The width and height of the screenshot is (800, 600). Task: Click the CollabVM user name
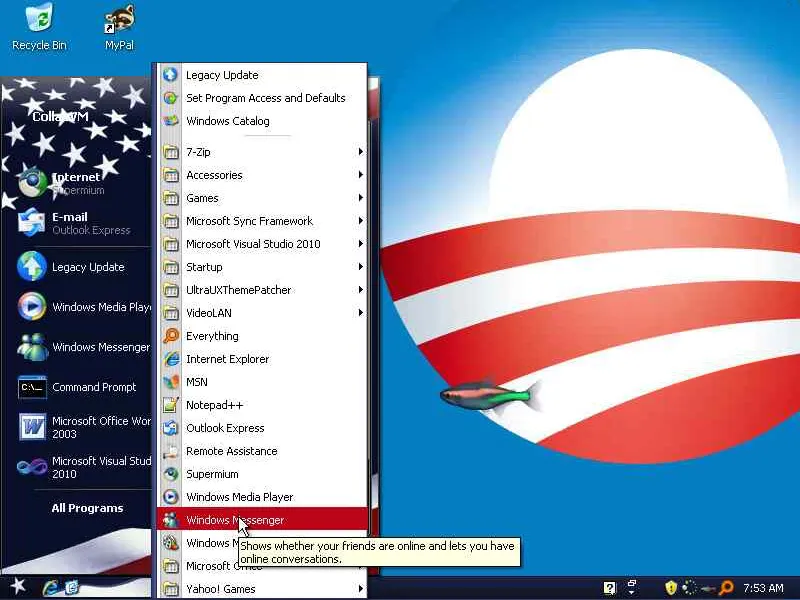(60, 117)
